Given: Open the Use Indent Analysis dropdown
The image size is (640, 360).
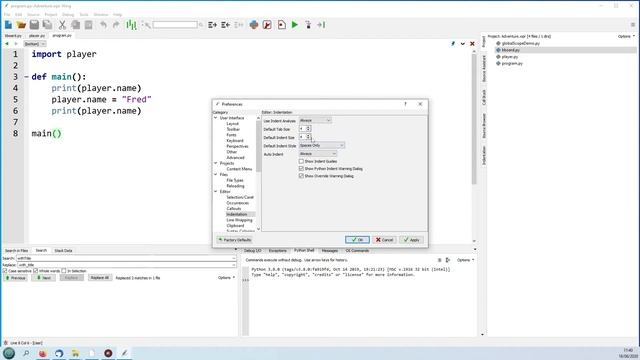Looking at the screenshot, I should point(315,120).
